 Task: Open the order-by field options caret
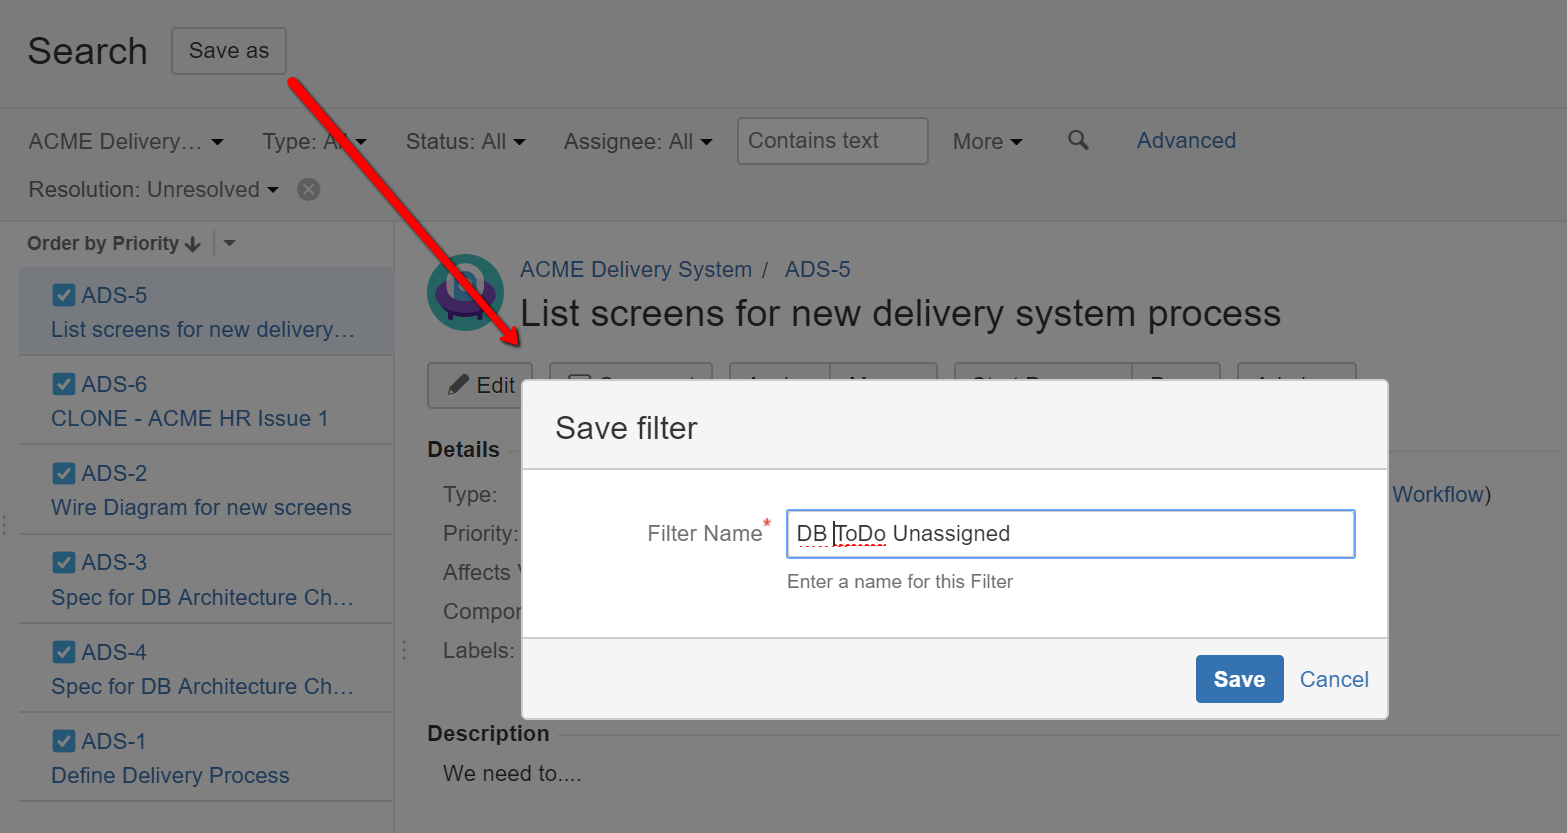[229, 243]
